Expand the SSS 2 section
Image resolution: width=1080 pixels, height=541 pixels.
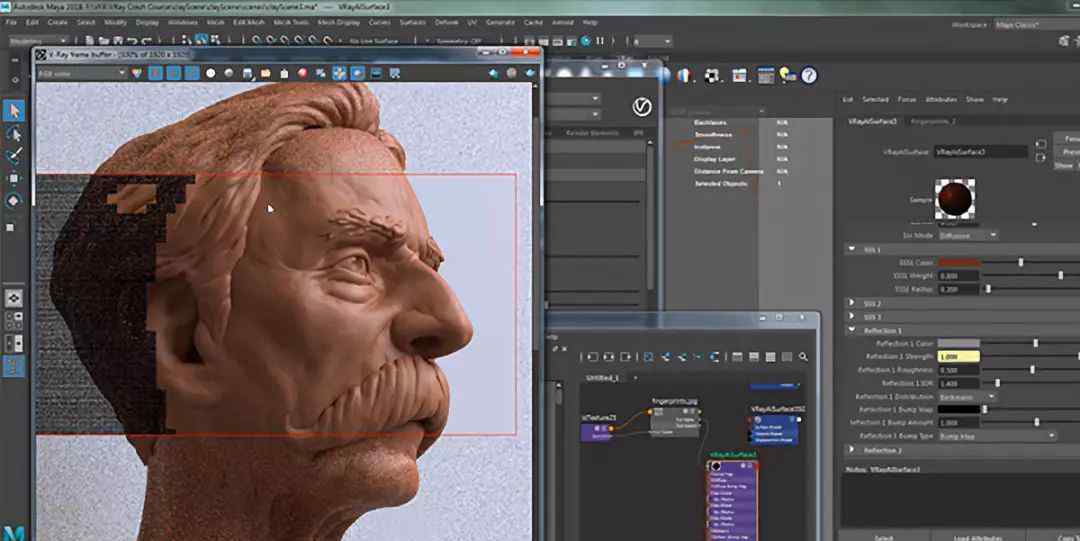(852, 303)
